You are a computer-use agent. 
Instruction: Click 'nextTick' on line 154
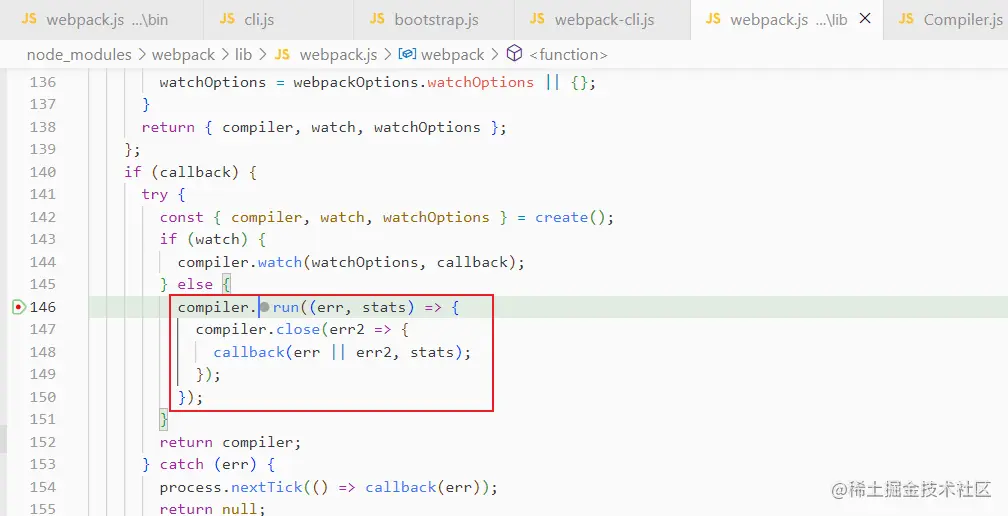(x=267, y=487)
